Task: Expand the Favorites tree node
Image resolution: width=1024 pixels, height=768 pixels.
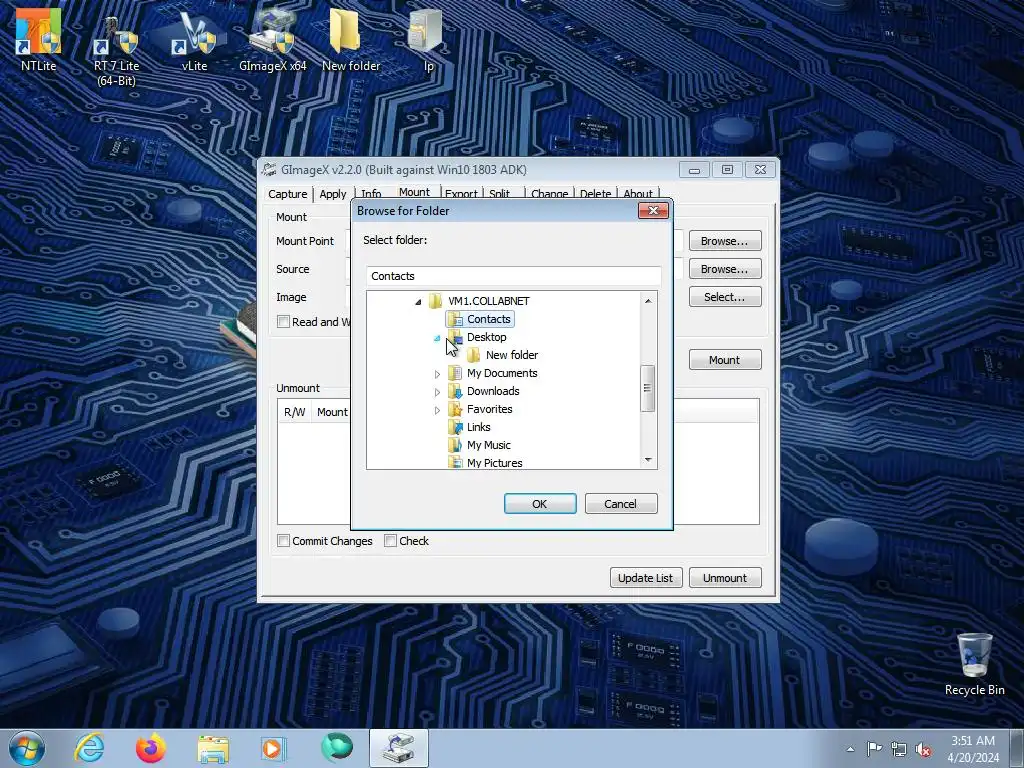Action: click(x=437, y=410)
